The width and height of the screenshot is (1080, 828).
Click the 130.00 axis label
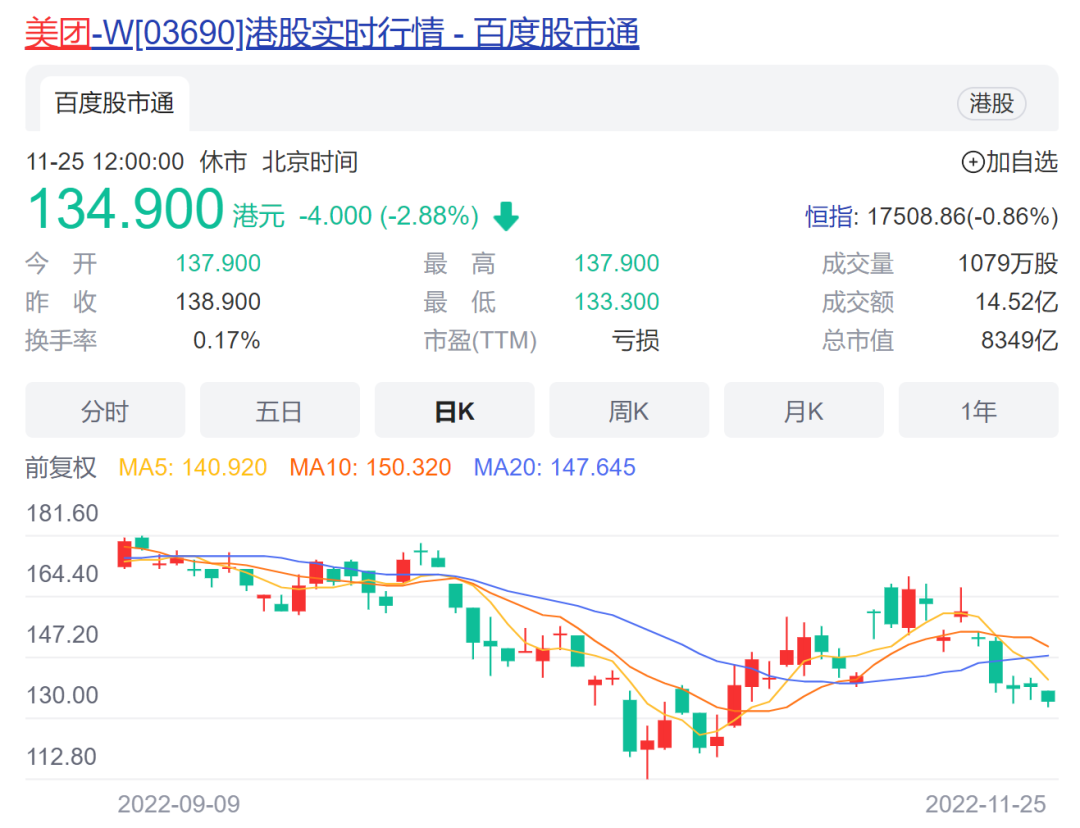(62, 695)
